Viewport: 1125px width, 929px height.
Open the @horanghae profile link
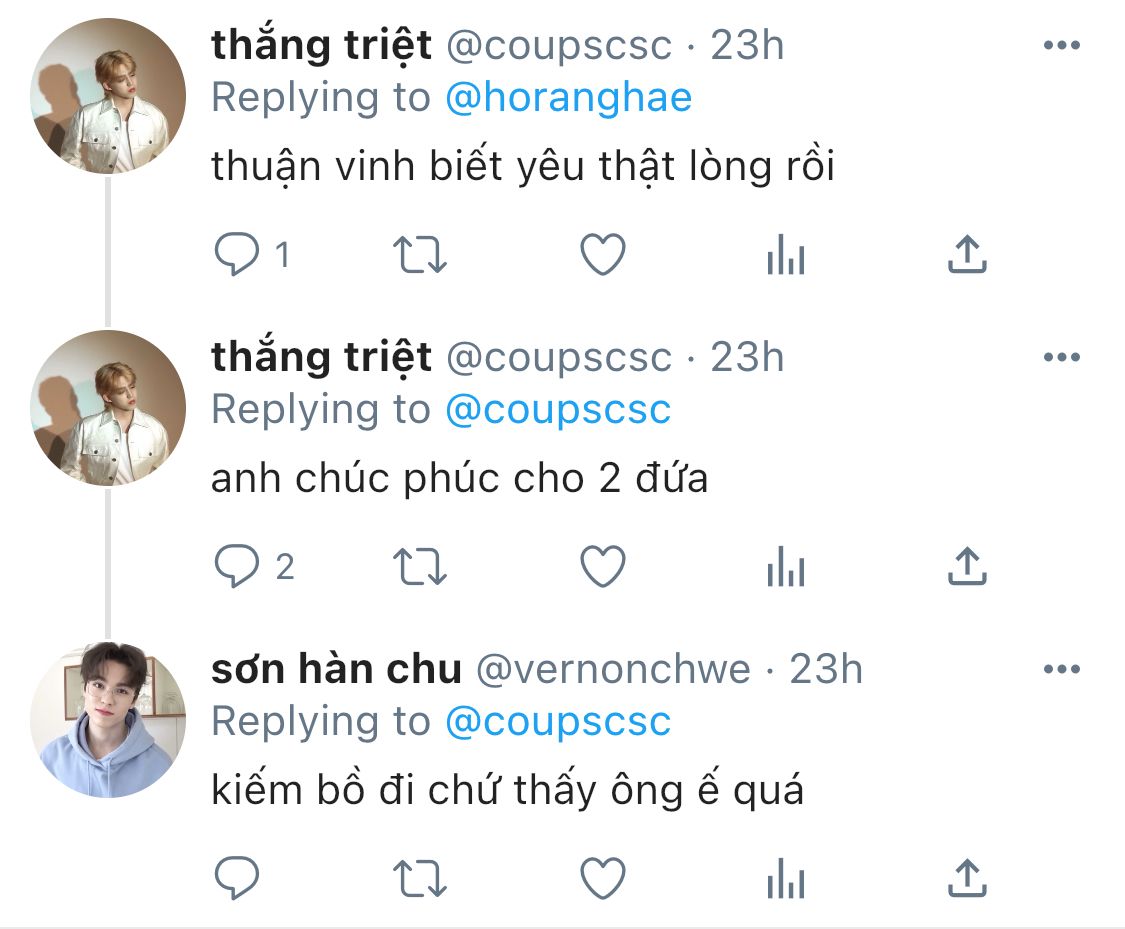point(568,98)
